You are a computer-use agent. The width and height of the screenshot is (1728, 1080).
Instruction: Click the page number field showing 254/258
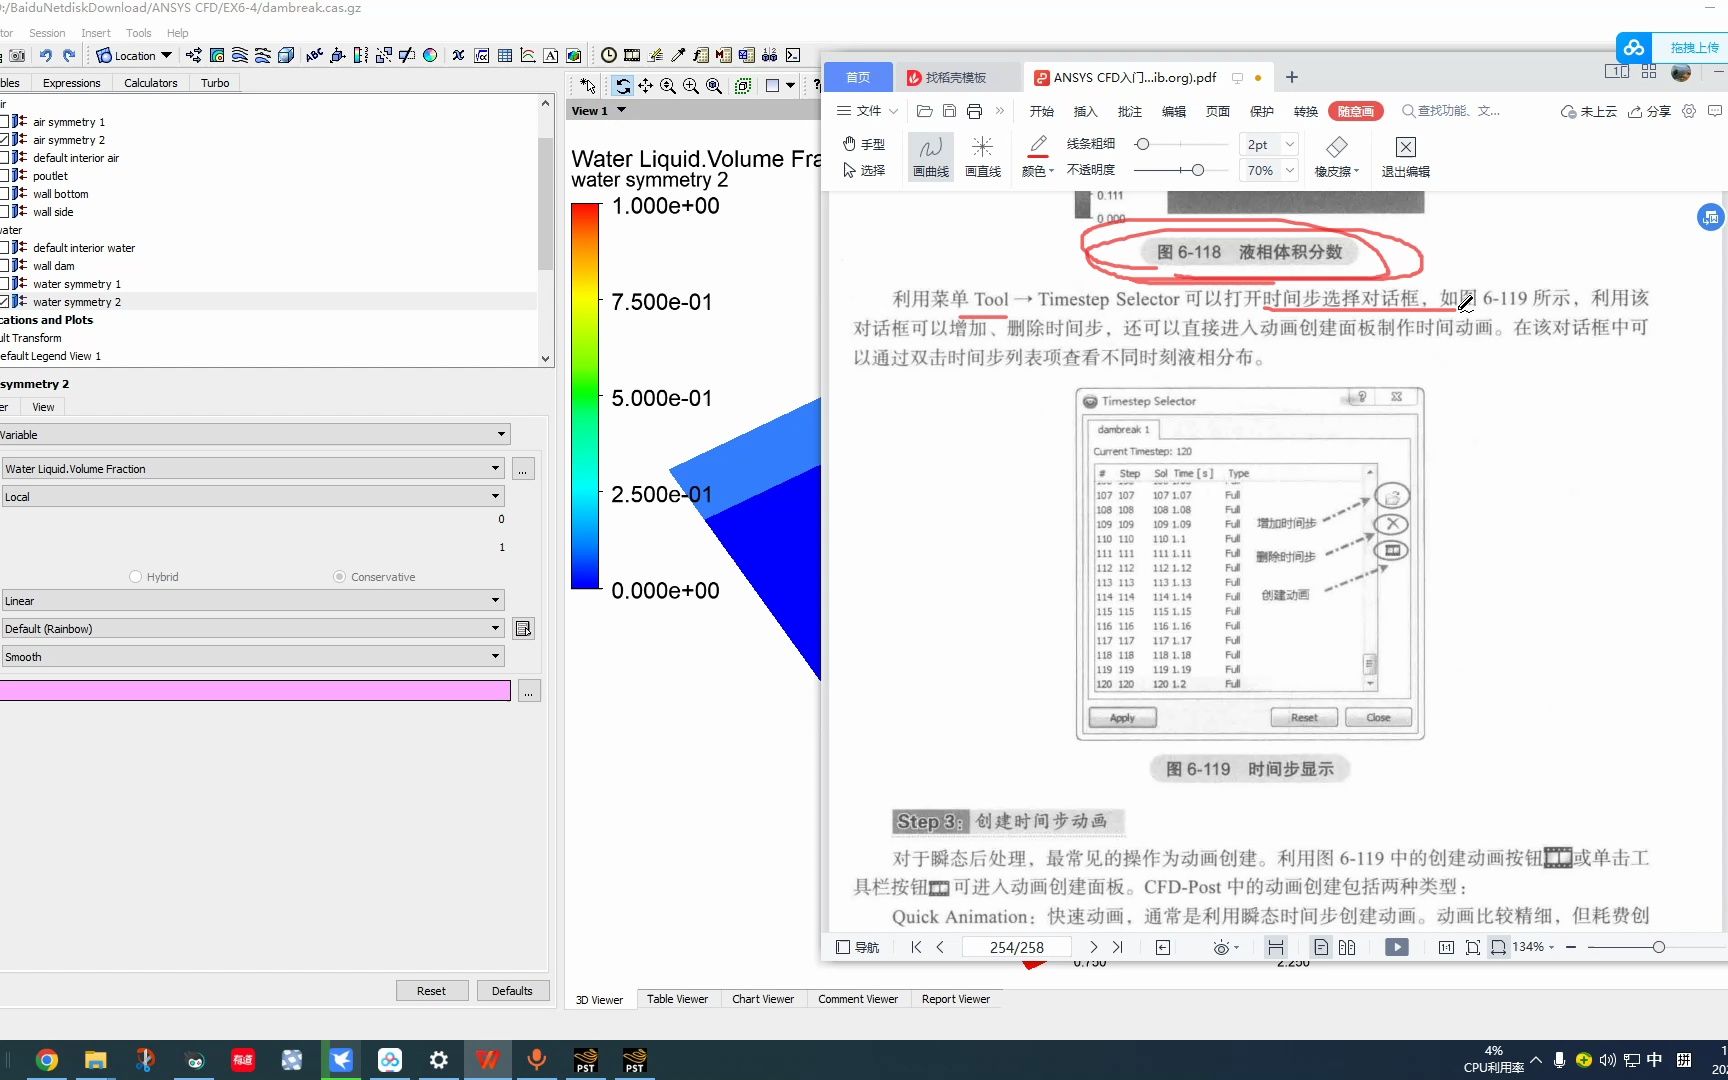click(x=1016, y=946)
